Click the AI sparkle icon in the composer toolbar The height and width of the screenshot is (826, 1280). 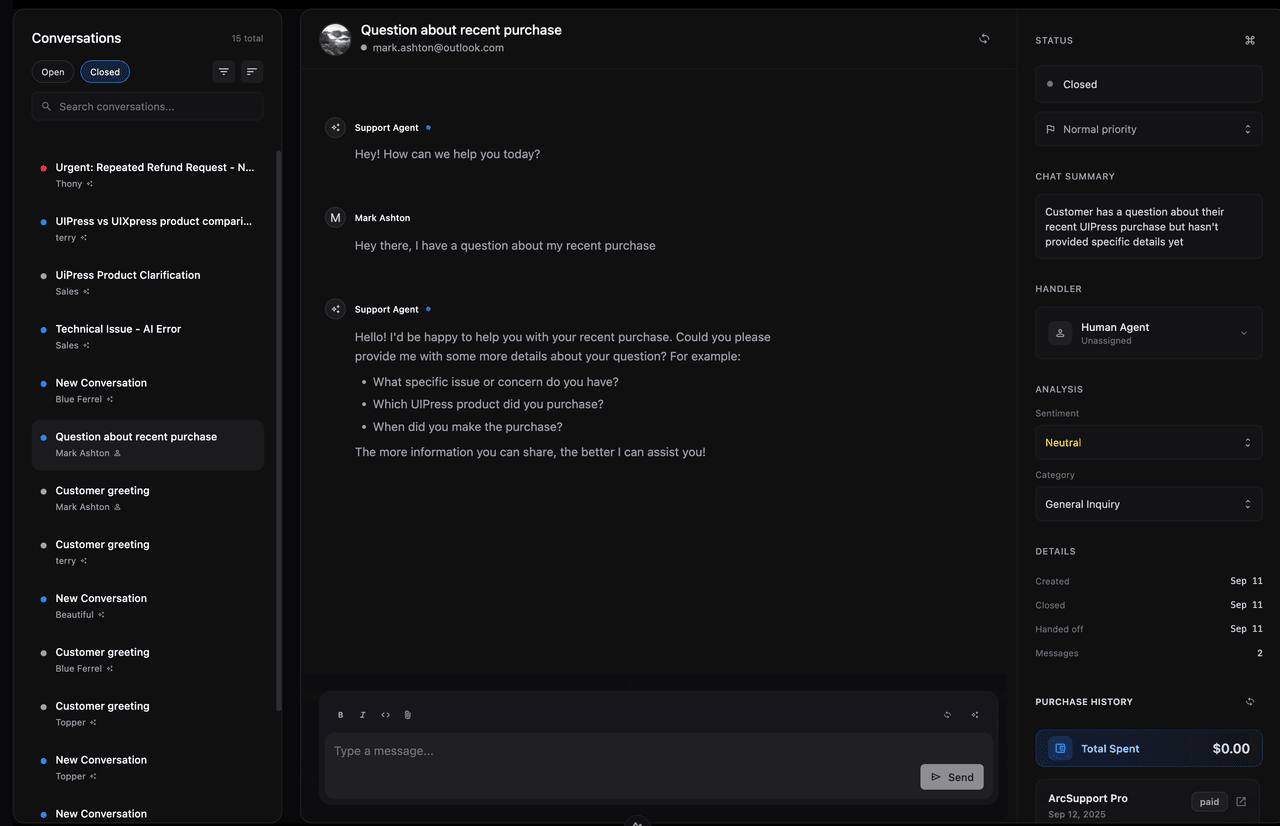click(975, 715)
